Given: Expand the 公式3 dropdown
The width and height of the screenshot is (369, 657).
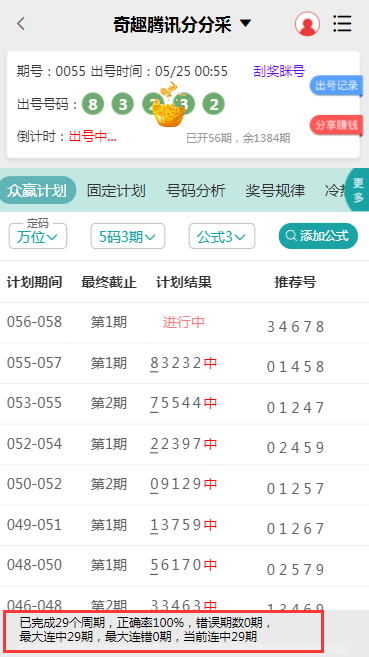Looking at the screenshot, I should [222, 236].
